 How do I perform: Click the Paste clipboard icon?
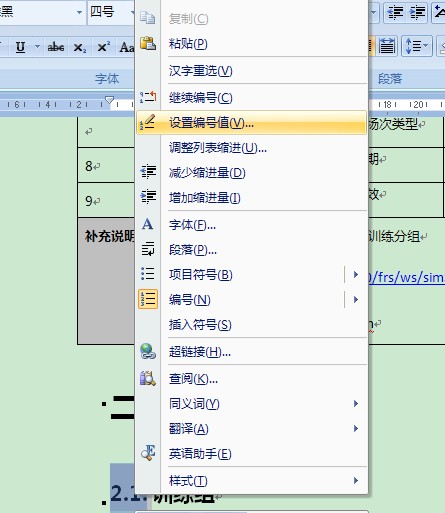(148, 43)
